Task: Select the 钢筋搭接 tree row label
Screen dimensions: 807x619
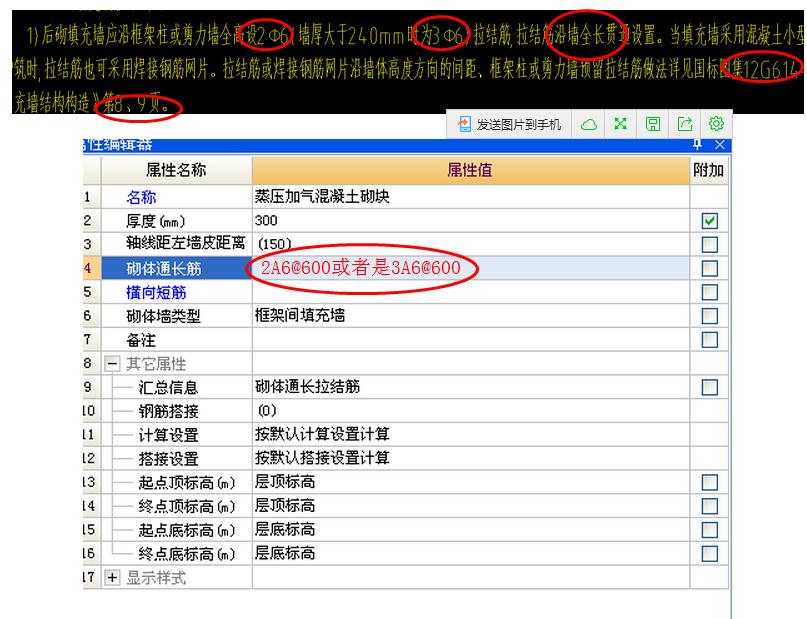Action: (168, 412)
